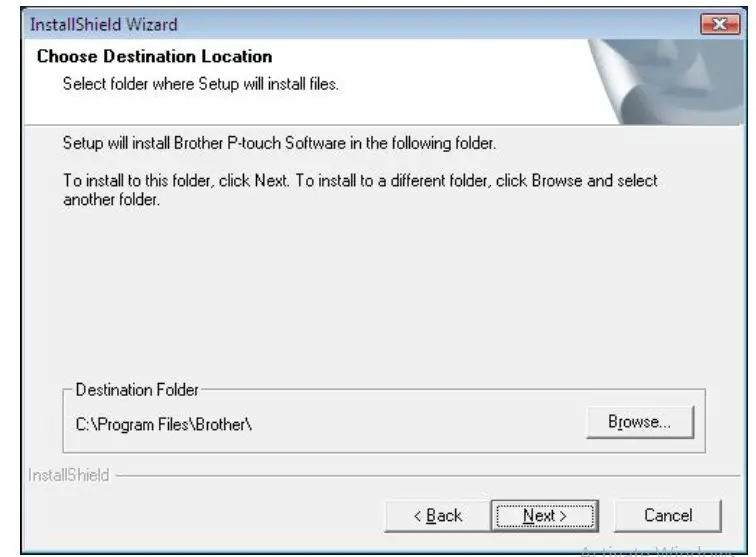Click the 'To install to this folder' paragraph

click(360, 190)
